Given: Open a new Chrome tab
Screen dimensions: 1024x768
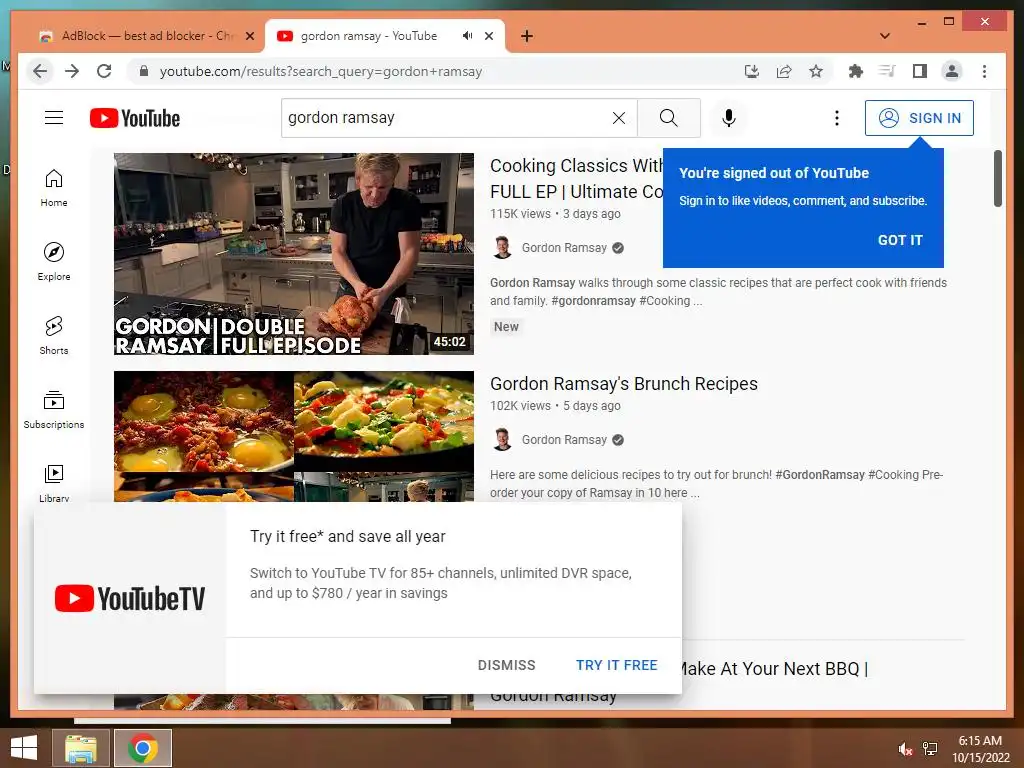Looking at the screenshot, I should 526,36.
